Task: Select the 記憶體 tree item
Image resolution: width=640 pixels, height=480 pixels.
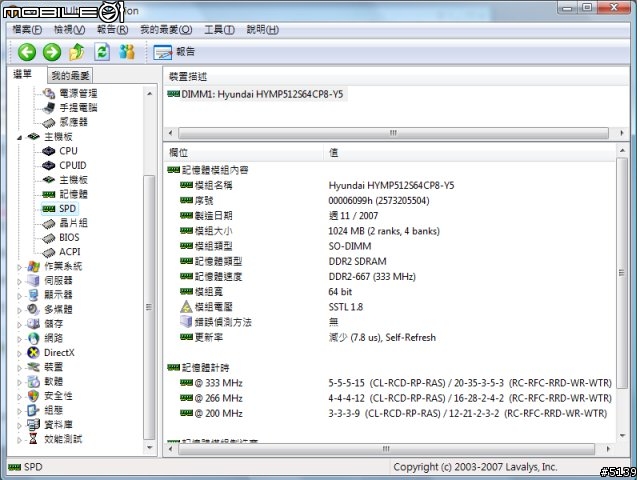Action: tap(65, 194)
